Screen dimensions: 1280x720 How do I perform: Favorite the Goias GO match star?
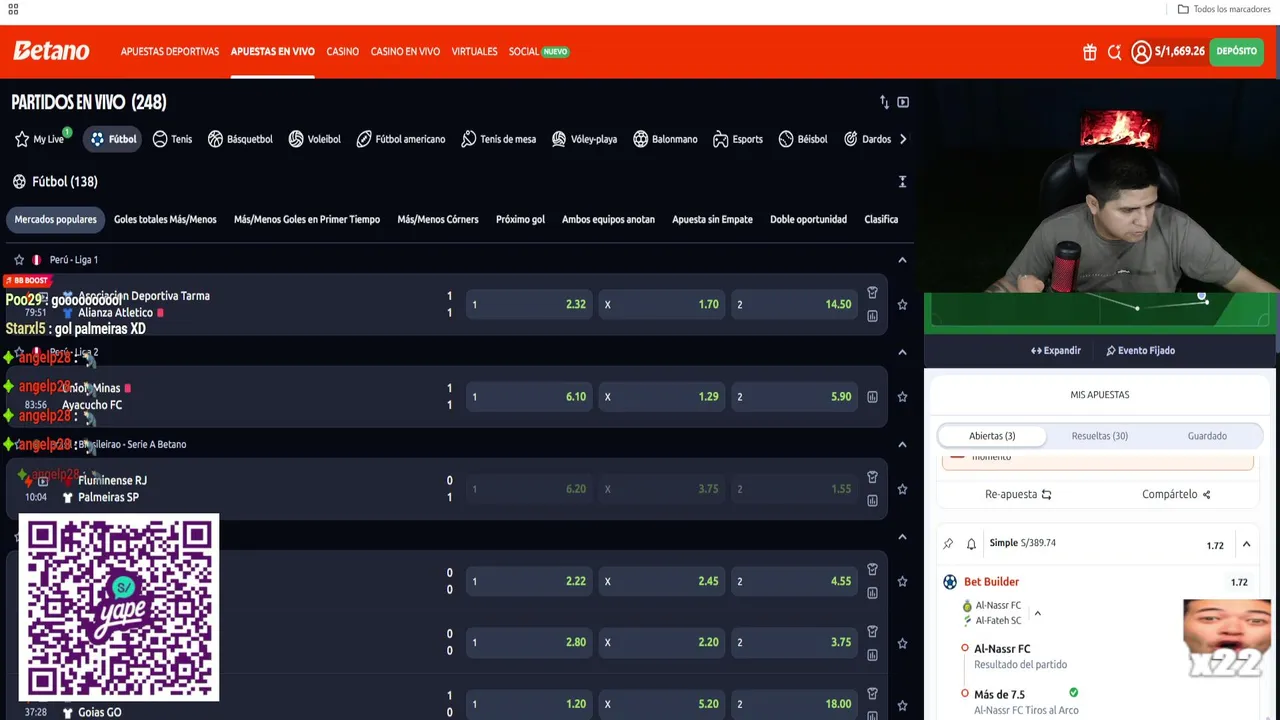pyautogui.click(x=902, y=704)
